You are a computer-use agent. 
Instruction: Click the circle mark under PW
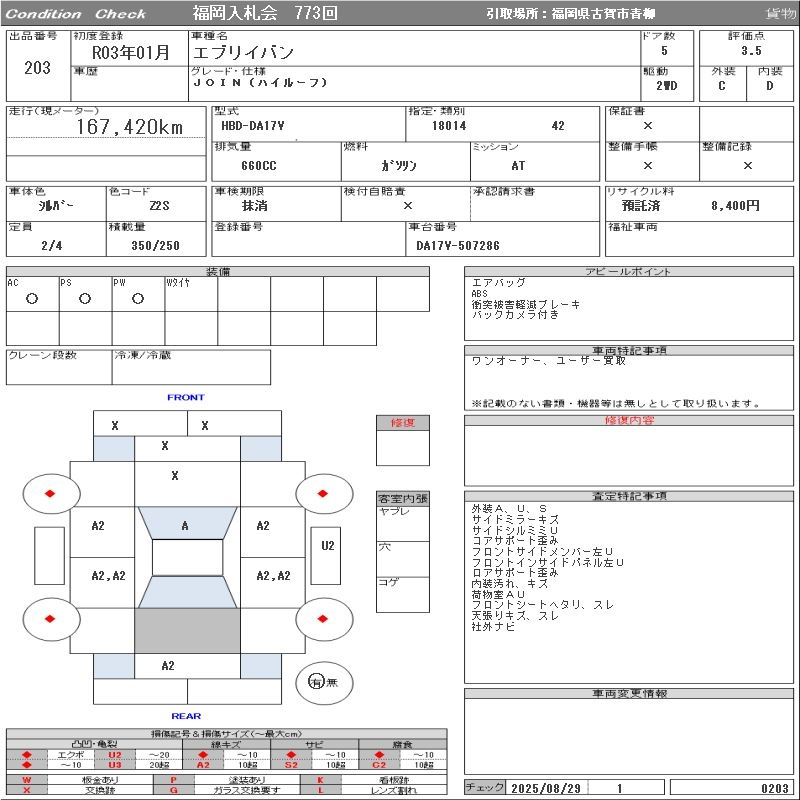coord(138,298)
